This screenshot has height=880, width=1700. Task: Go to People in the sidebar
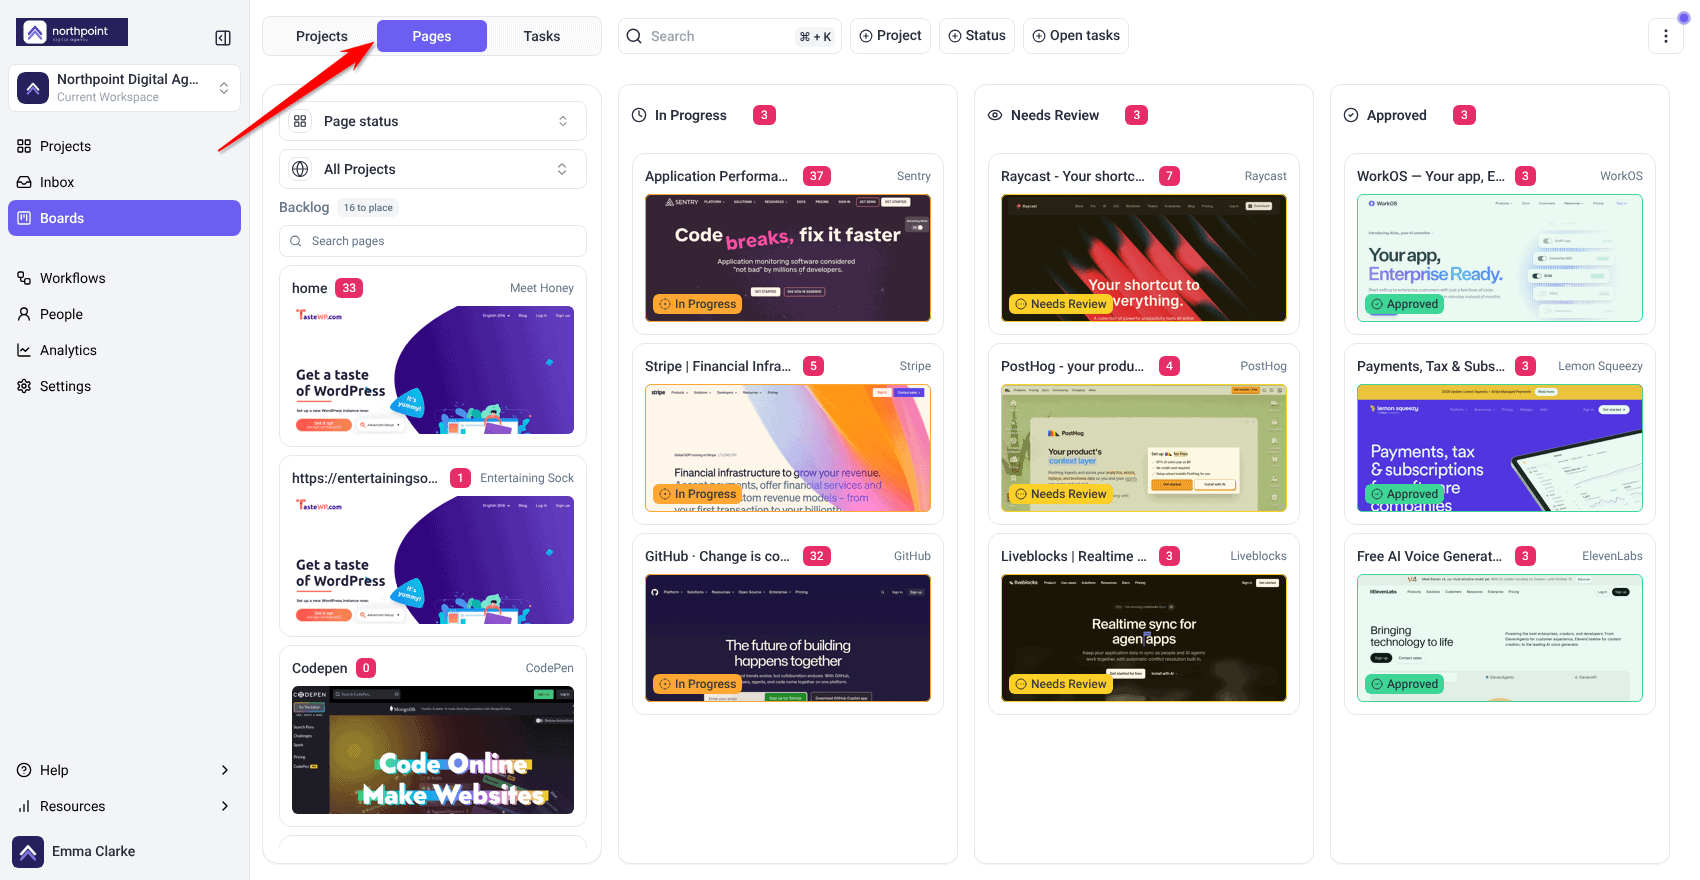(x=124, y=314)
